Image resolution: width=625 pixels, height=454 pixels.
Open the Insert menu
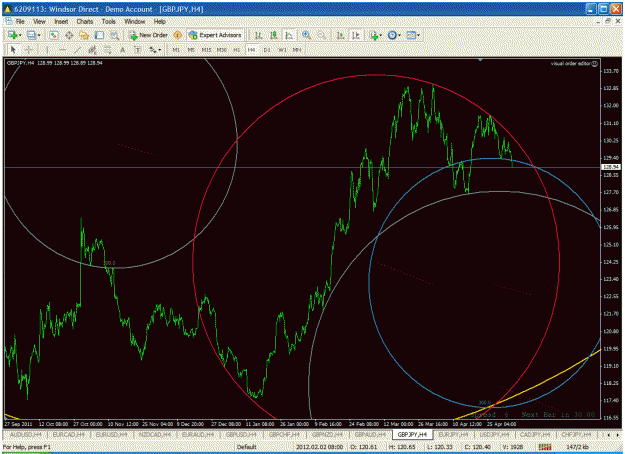click(x=61, y=22)
